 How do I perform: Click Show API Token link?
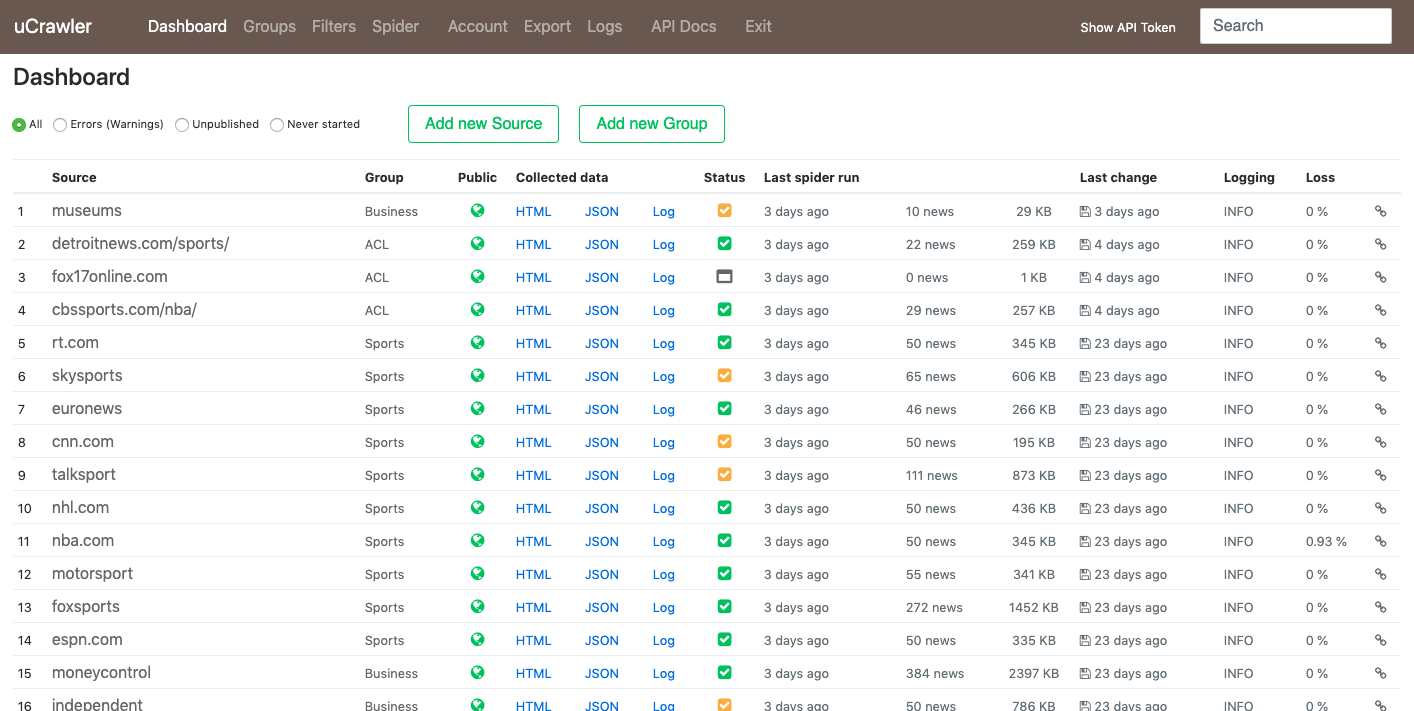point(1128,28)
